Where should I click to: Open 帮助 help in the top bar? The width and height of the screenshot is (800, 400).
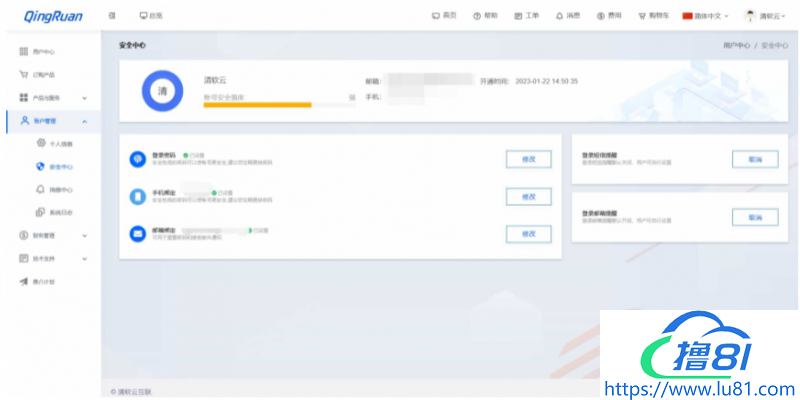pyautogui.click(x=484, y=16)
